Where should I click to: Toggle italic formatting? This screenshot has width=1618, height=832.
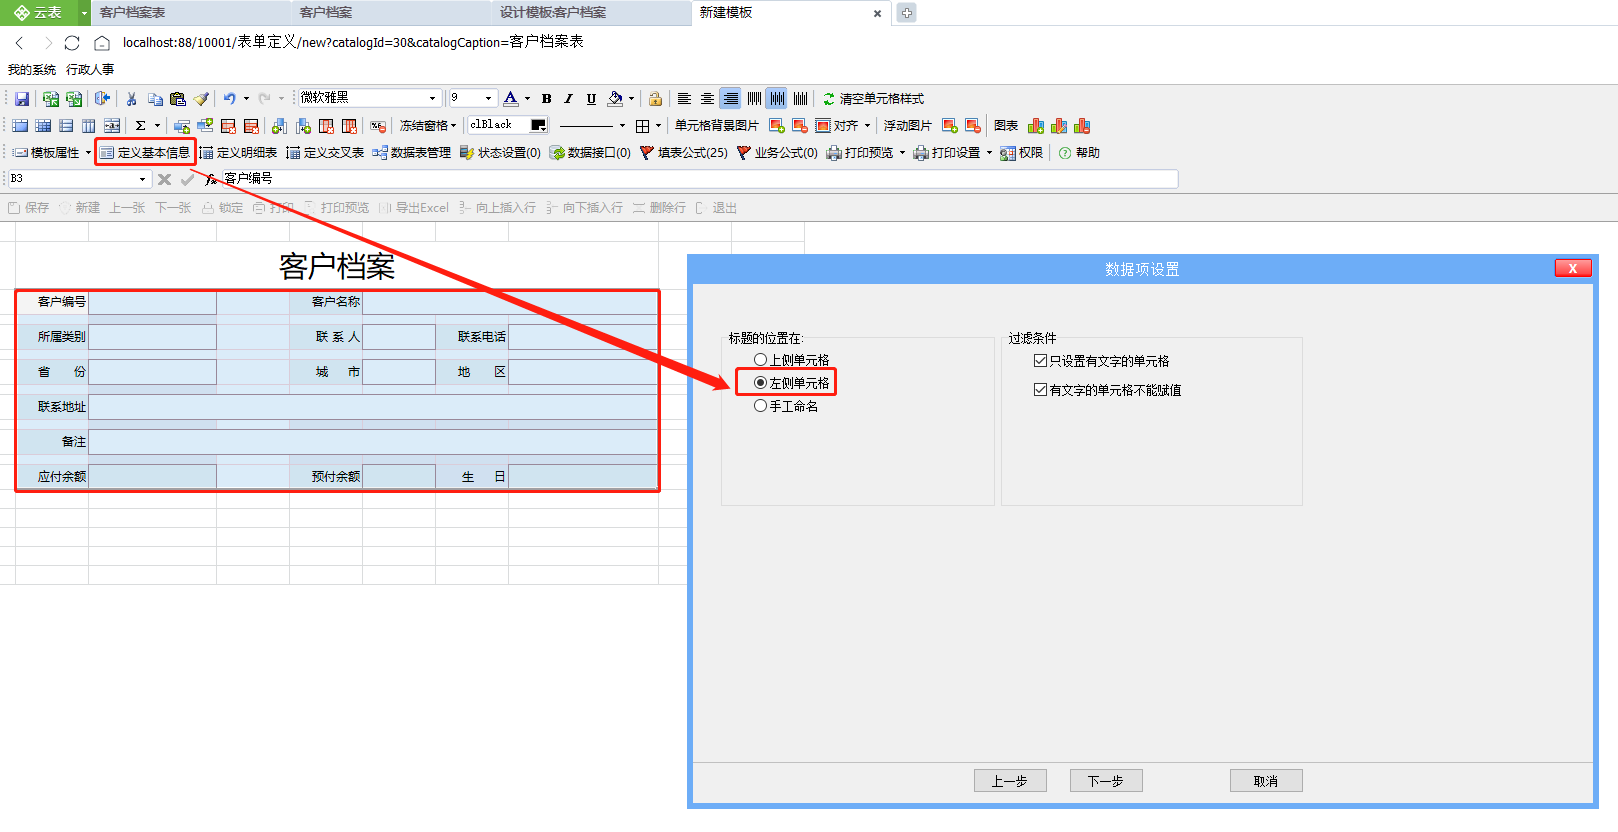click(x=568, y=98)
